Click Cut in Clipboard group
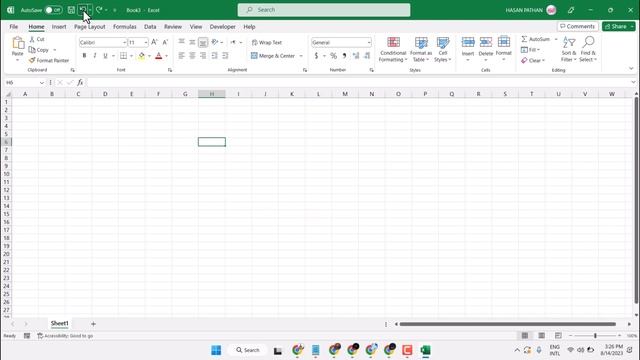This screenshot has height=360, width=640. pos(37,39)
